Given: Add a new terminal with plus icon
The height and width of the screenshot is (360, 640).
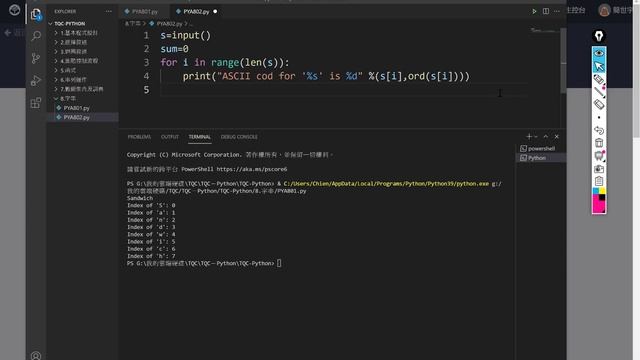Looking at the screenshot, I should click(529, 137).
